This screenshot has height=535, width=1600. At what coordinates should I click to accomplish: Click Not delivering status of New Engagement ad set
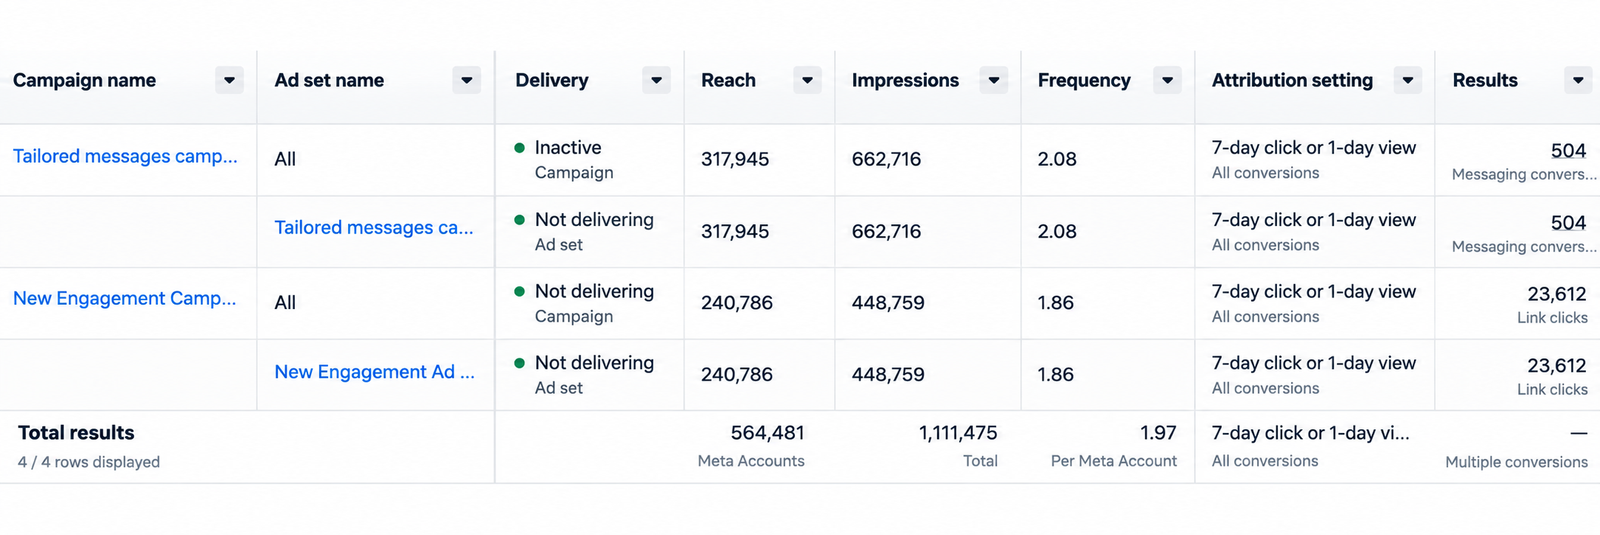594,363
